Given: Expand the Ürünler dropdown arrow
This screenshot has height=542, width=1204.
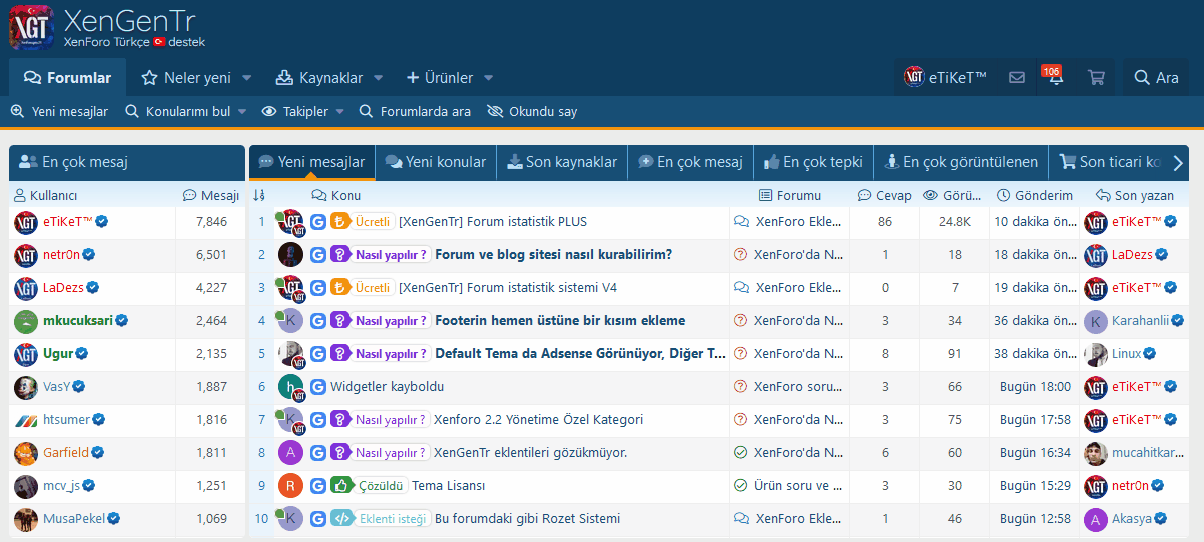Looking at the screenshot, I should (x=488, y=78).
